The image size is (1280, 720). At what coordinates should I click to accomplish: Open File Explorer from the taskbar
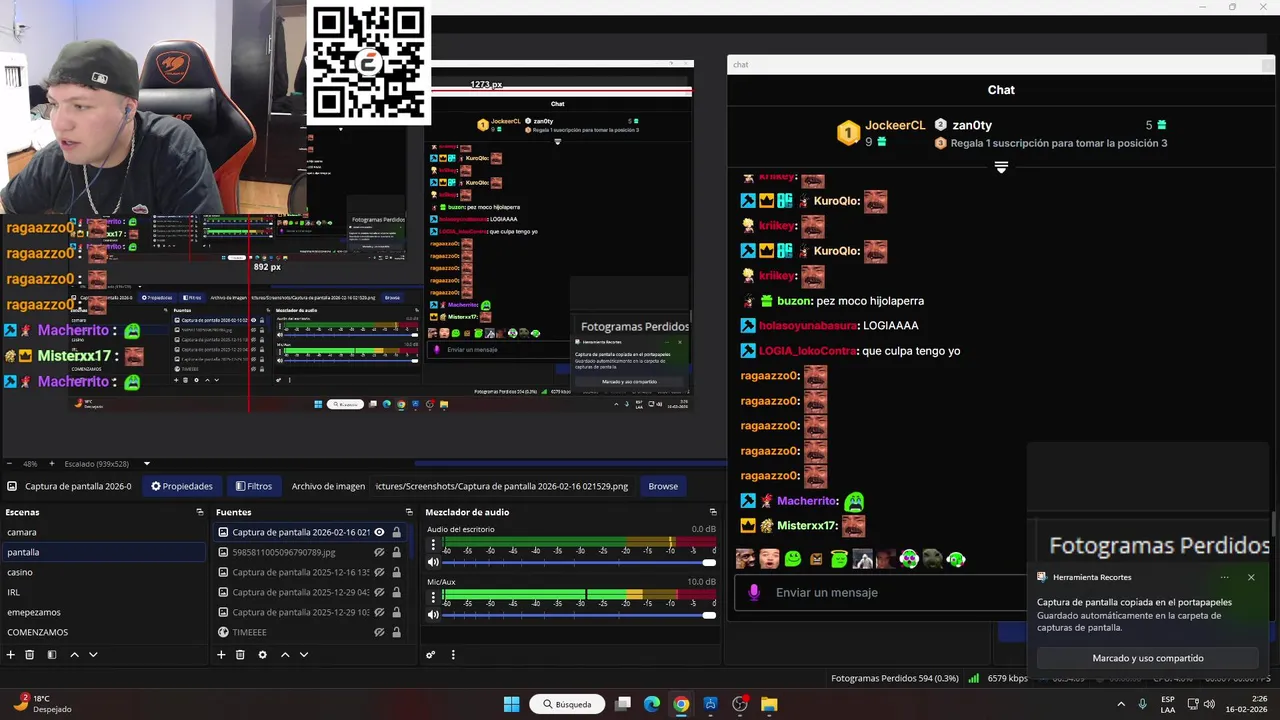pos(769,704)
